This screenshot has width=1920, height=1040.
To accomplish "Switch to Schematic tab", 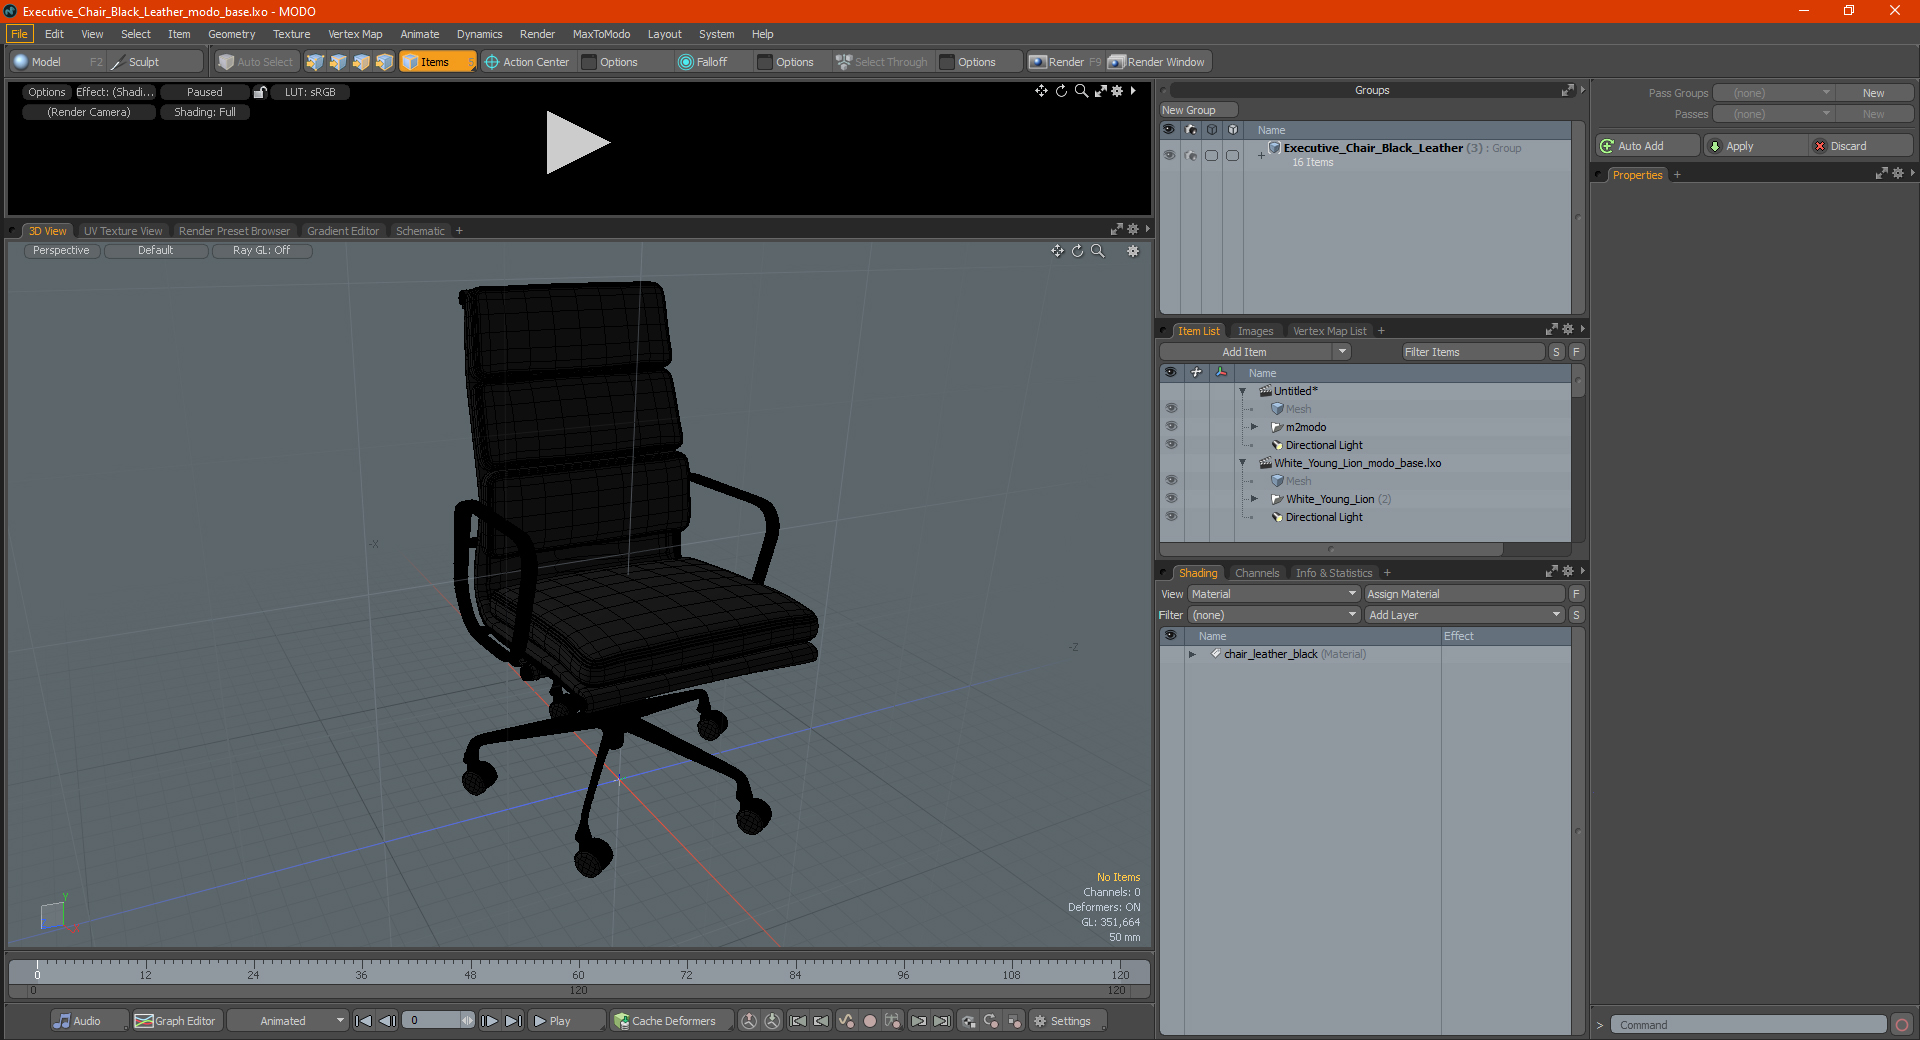I will [420, 231].
